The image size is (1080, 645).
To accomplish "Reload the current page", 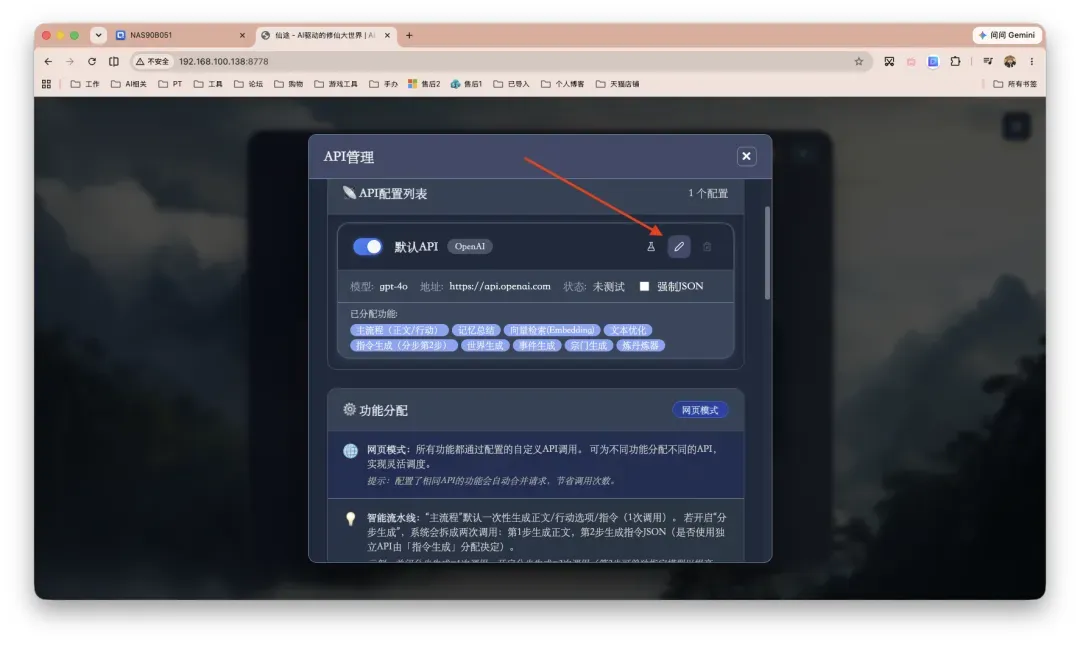I will coord(92,61).
